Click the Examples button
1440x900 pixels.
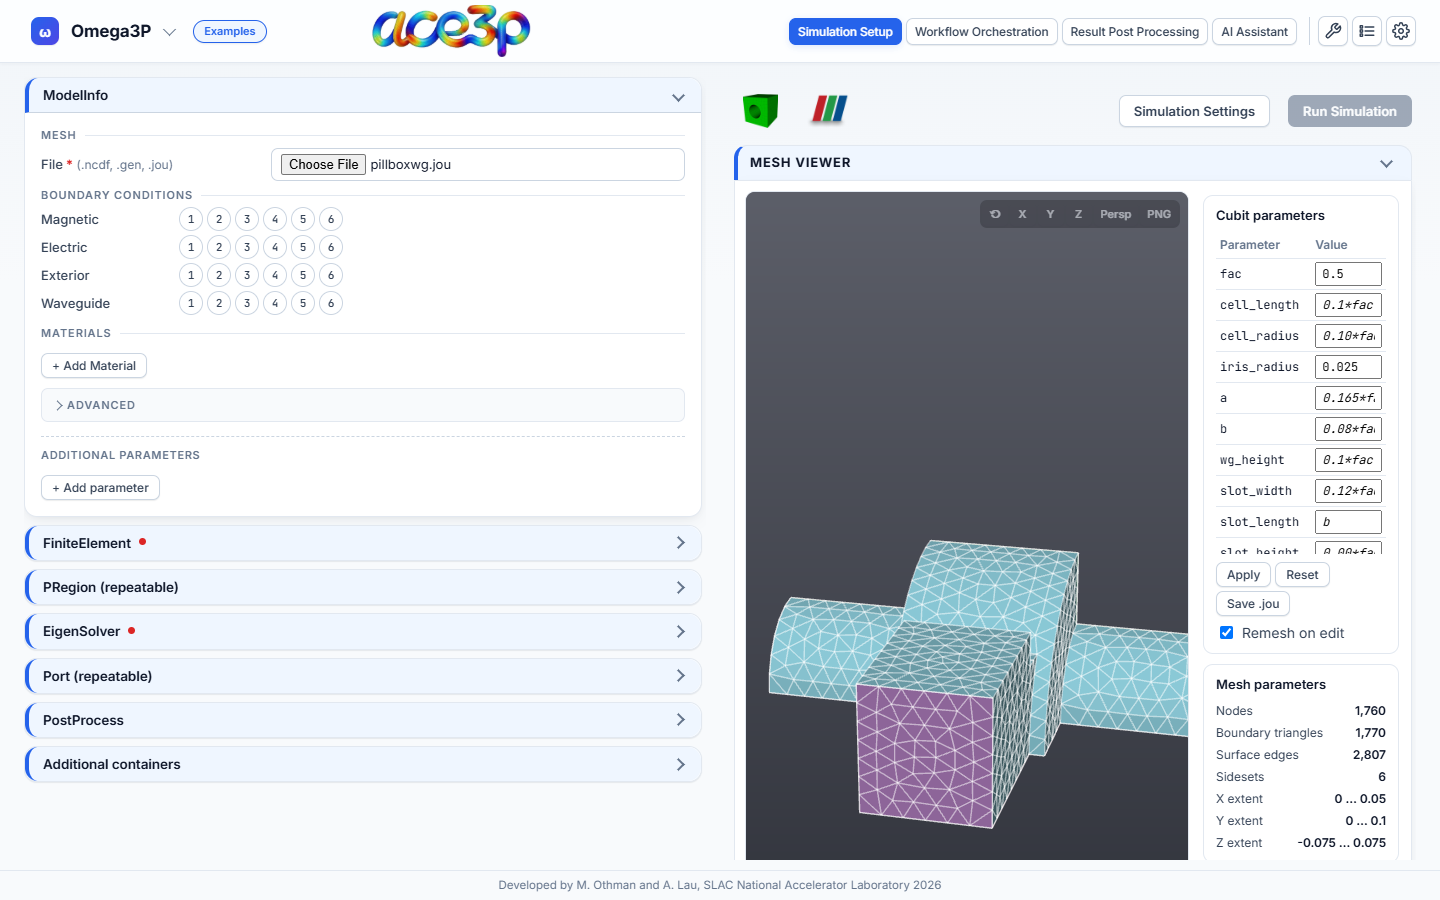coord(230,32)
